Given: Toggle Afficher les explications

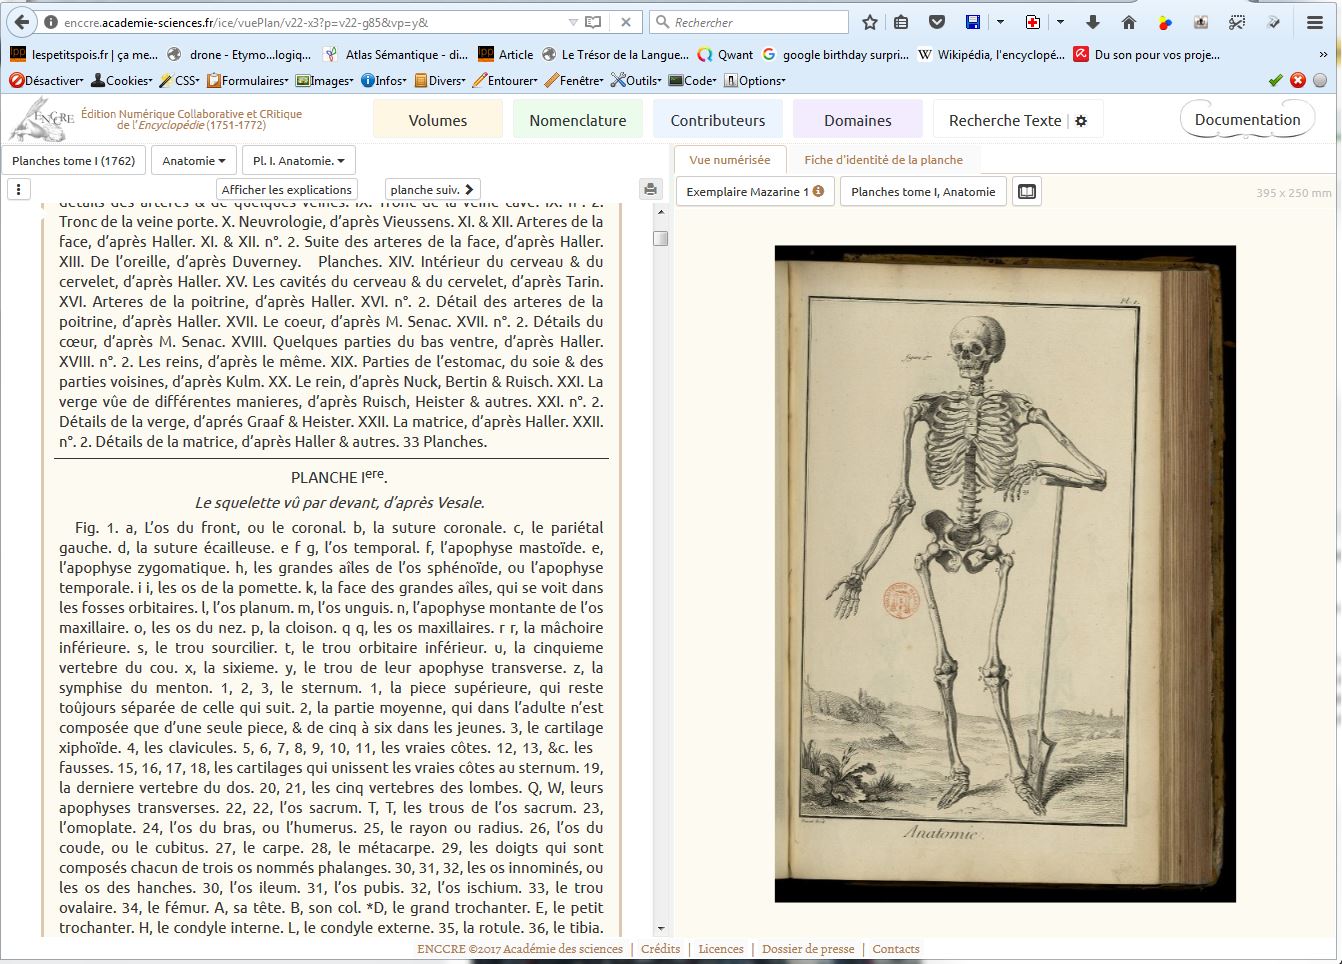Looking at the screenshot, I should [287, 189].
